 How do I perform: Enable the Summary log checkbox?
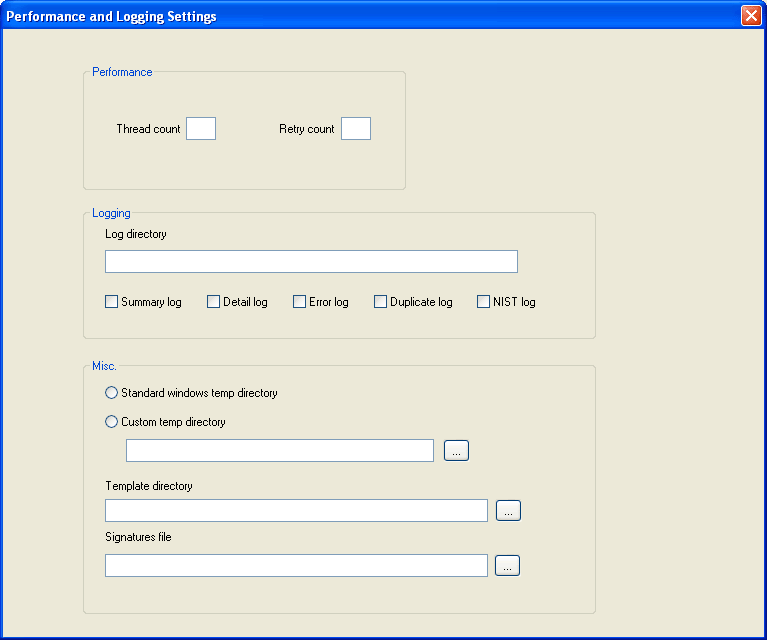click(x=112, y=301)
